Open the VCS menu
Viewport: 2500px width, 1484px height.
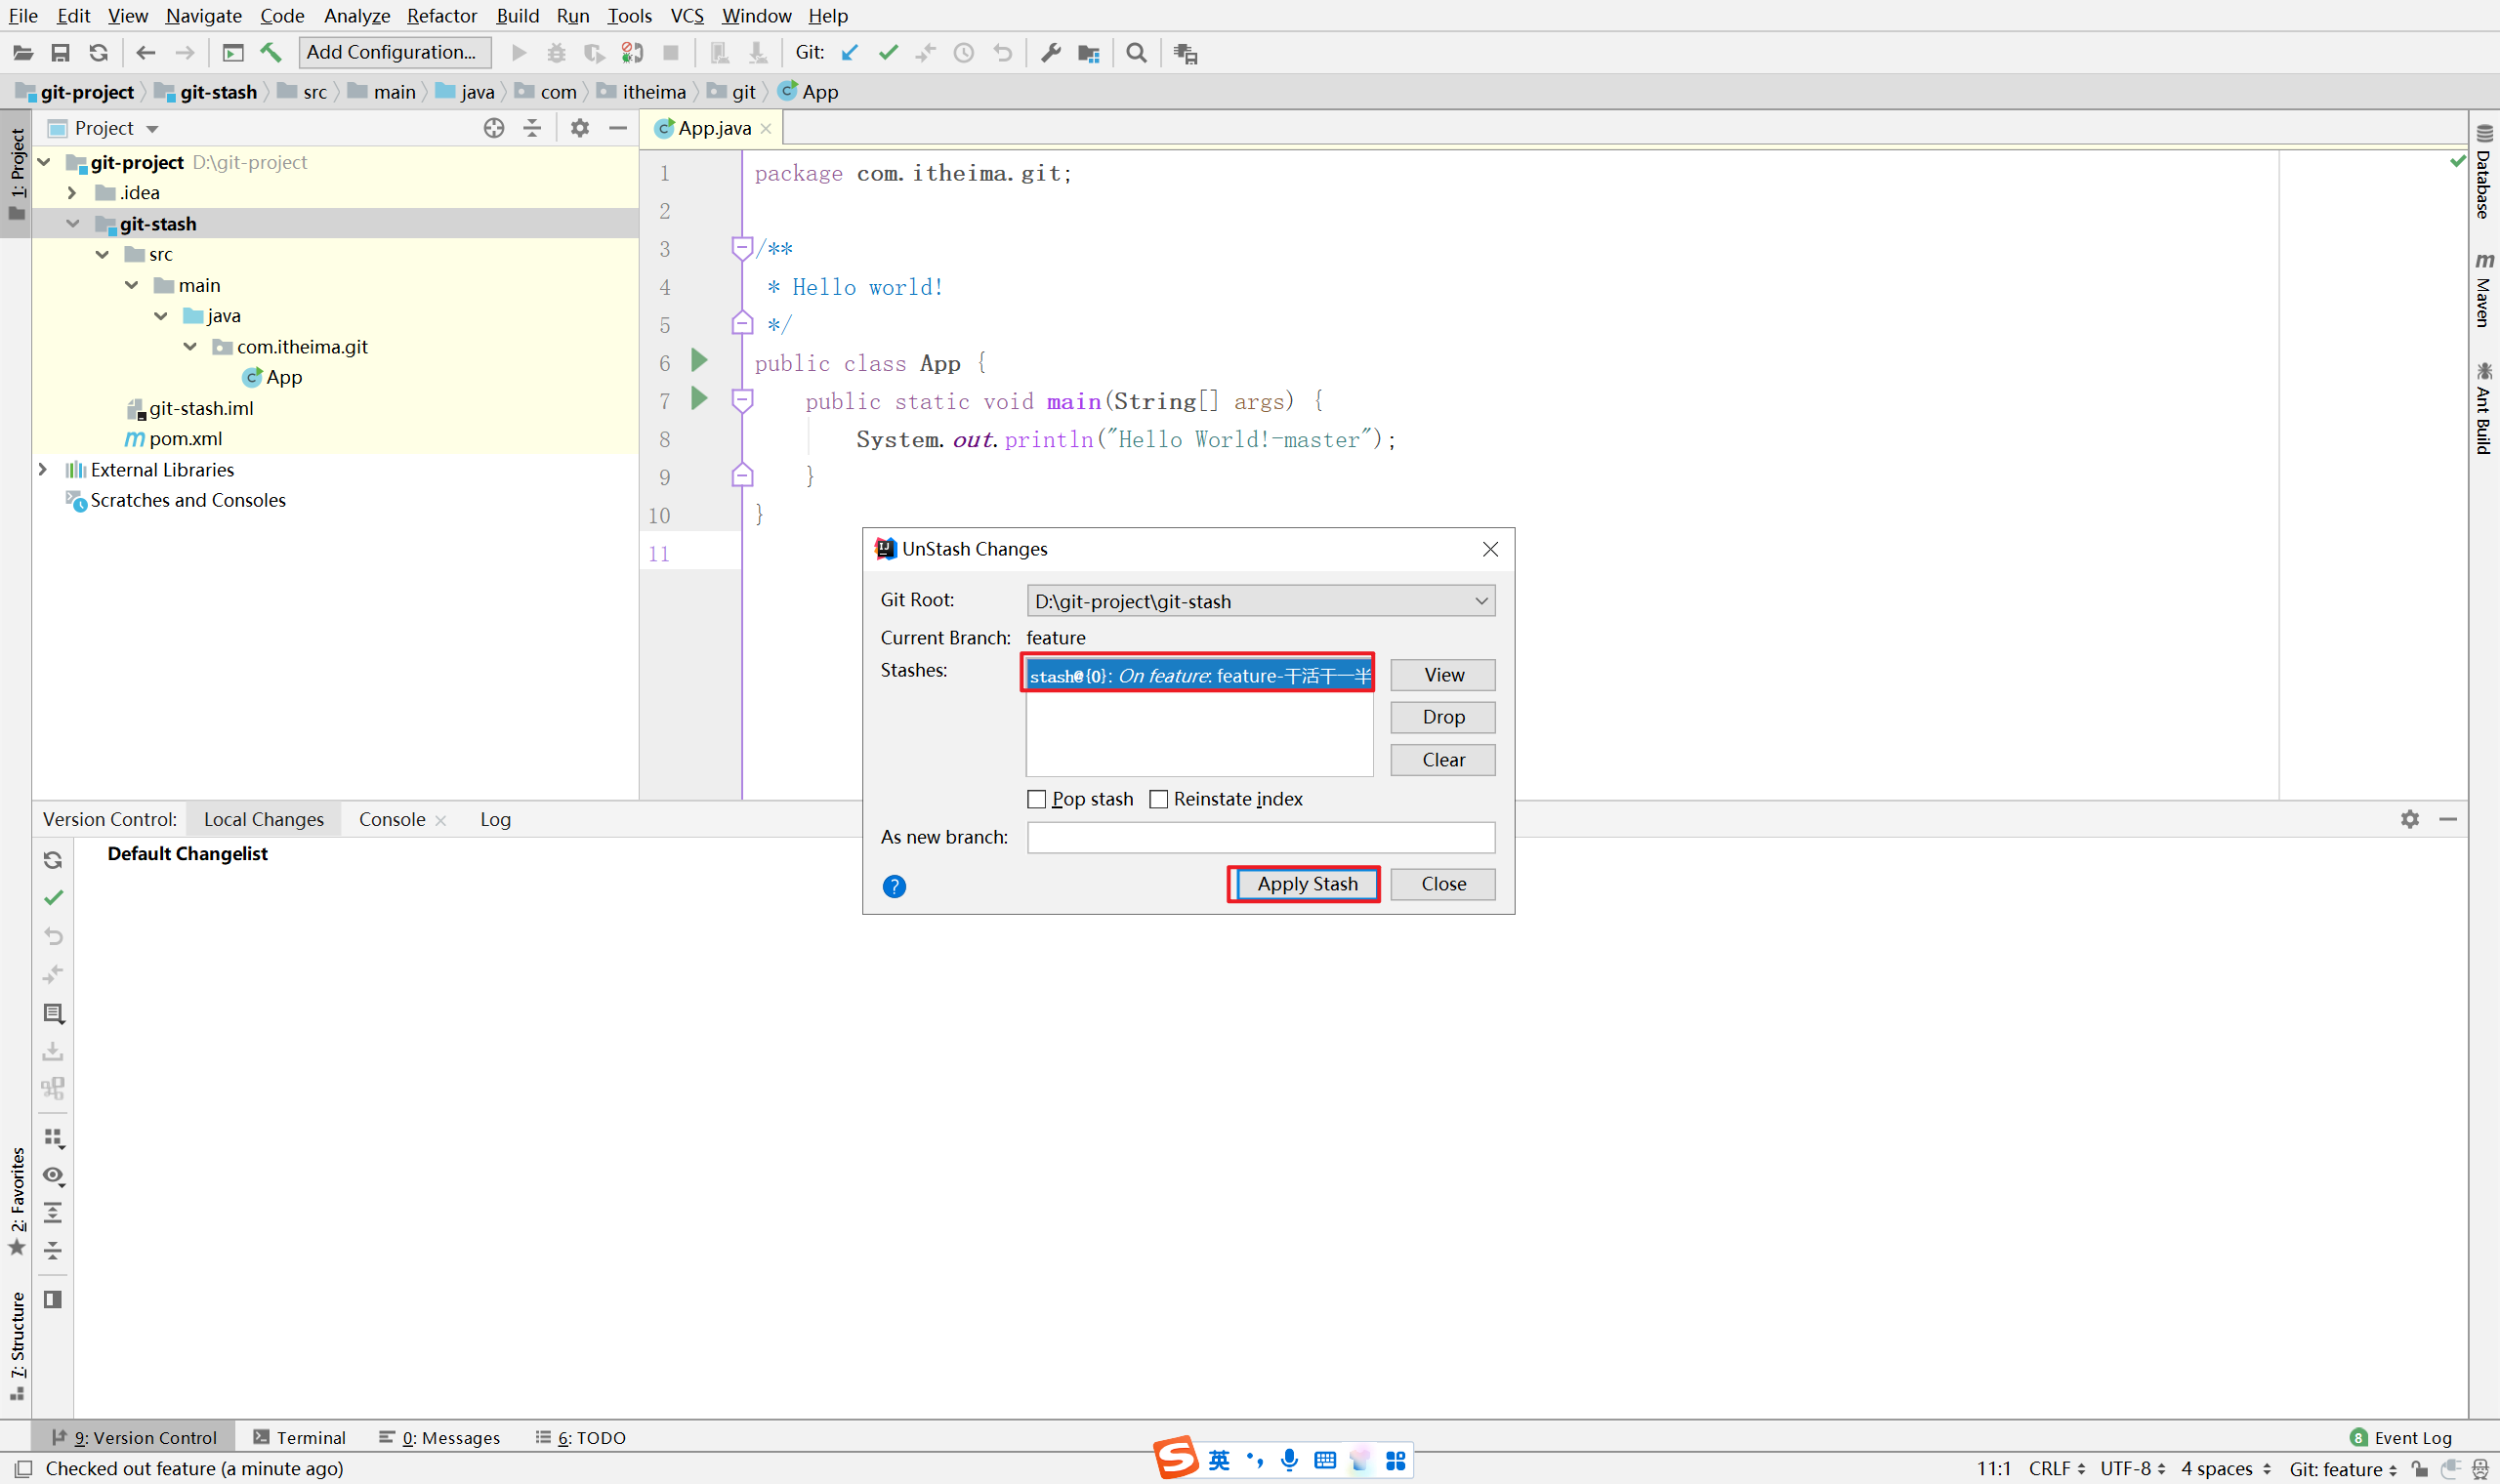pyautogui.click(x=687, y=16)
